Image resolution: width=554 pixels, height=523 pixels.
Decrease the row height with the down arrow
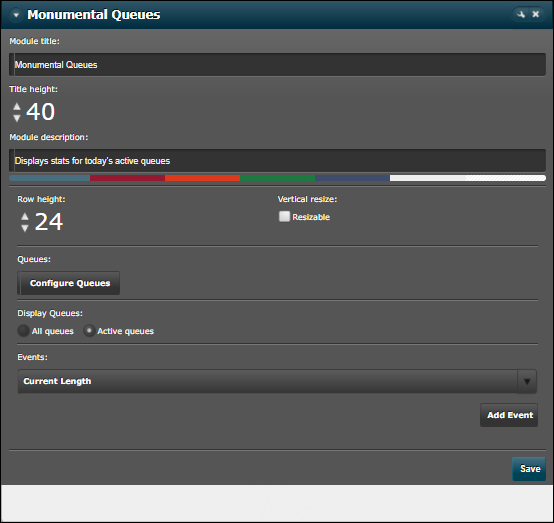pyautogui.click(x=25, y=228)
